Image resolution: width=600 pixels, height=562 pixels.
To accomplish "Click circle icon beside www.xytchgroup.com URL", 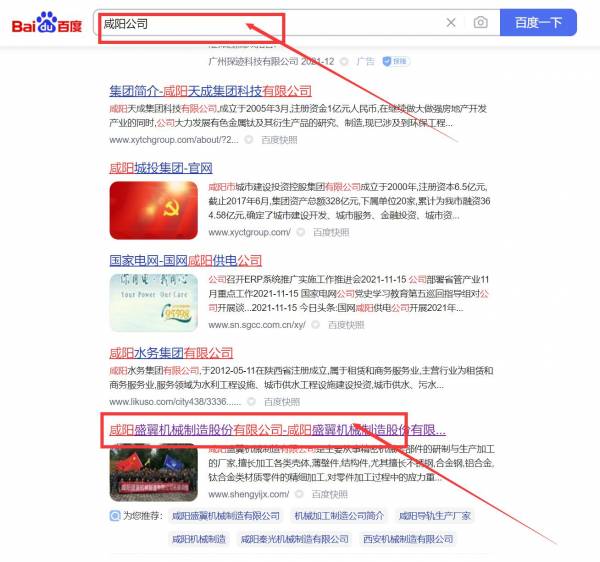I will click(249, 140).
